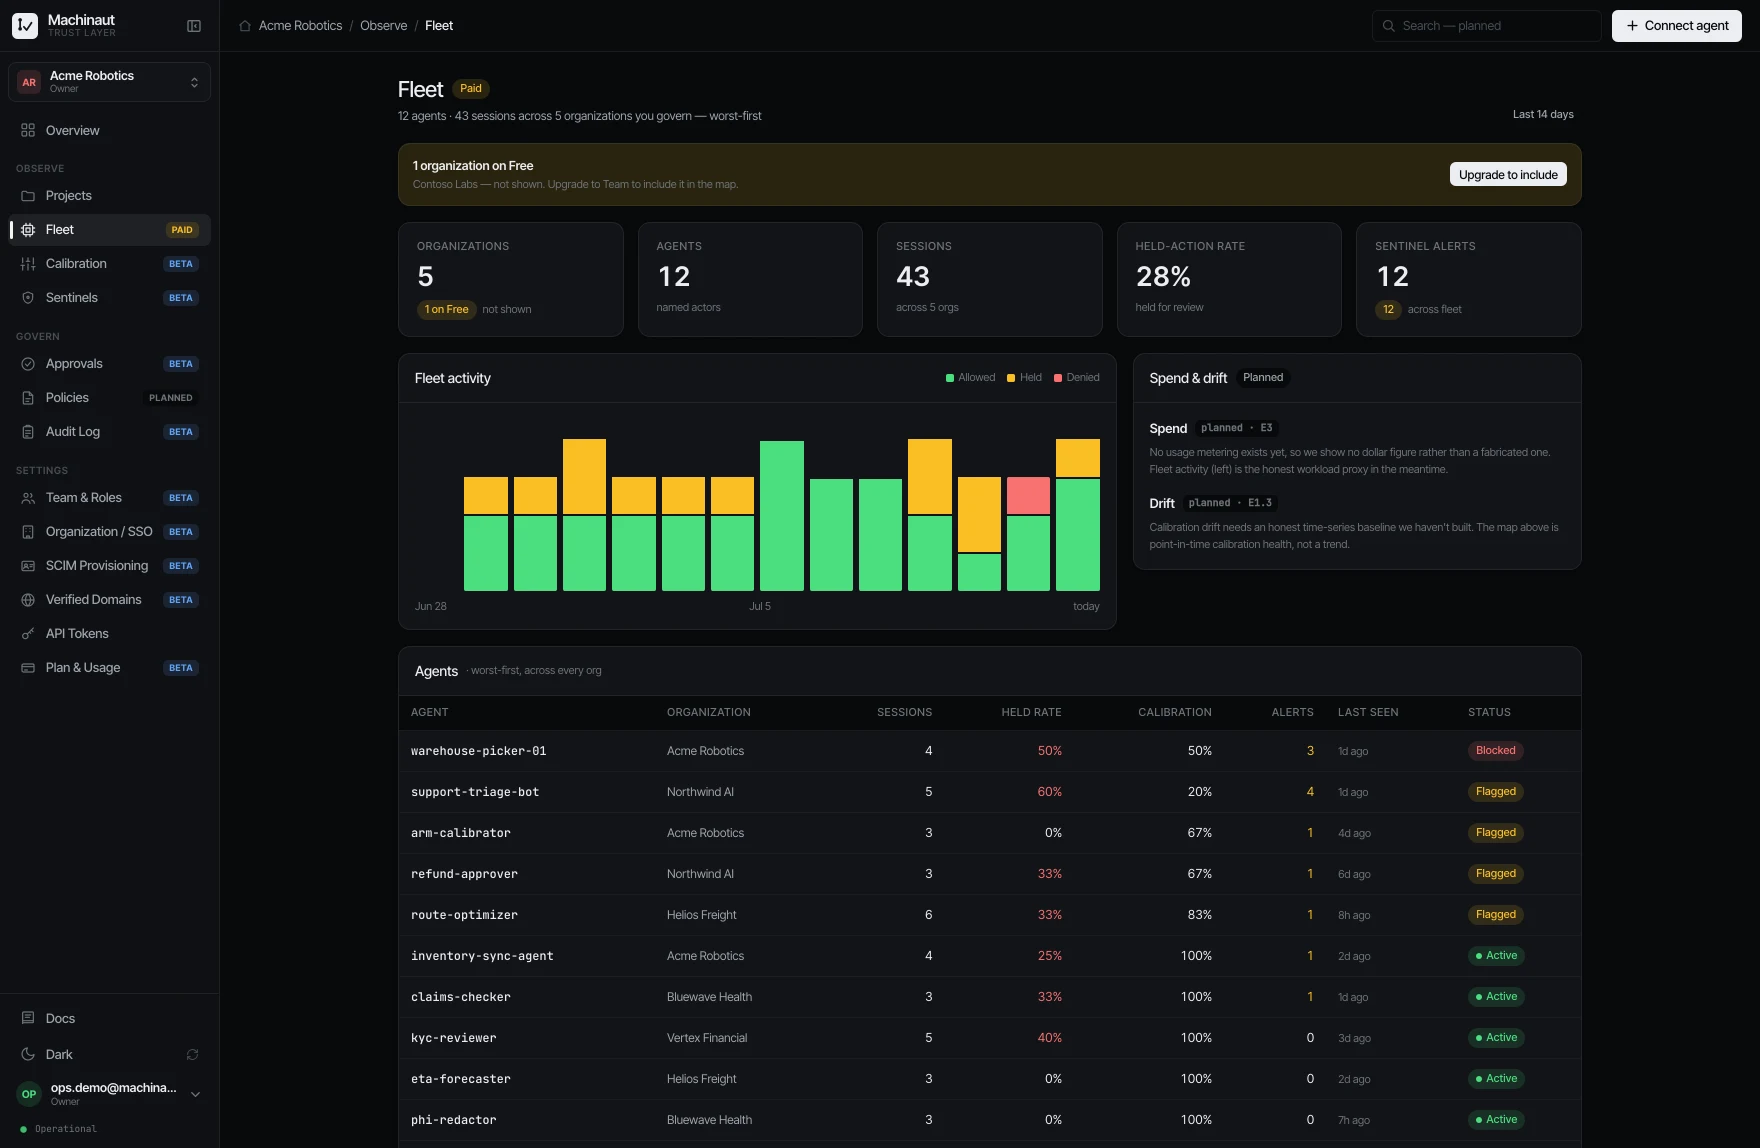Image resolution: width=1760 pixels, height=1148 pixels.
Task: Click the Policies document icon
Action: (x=28, y=398)
